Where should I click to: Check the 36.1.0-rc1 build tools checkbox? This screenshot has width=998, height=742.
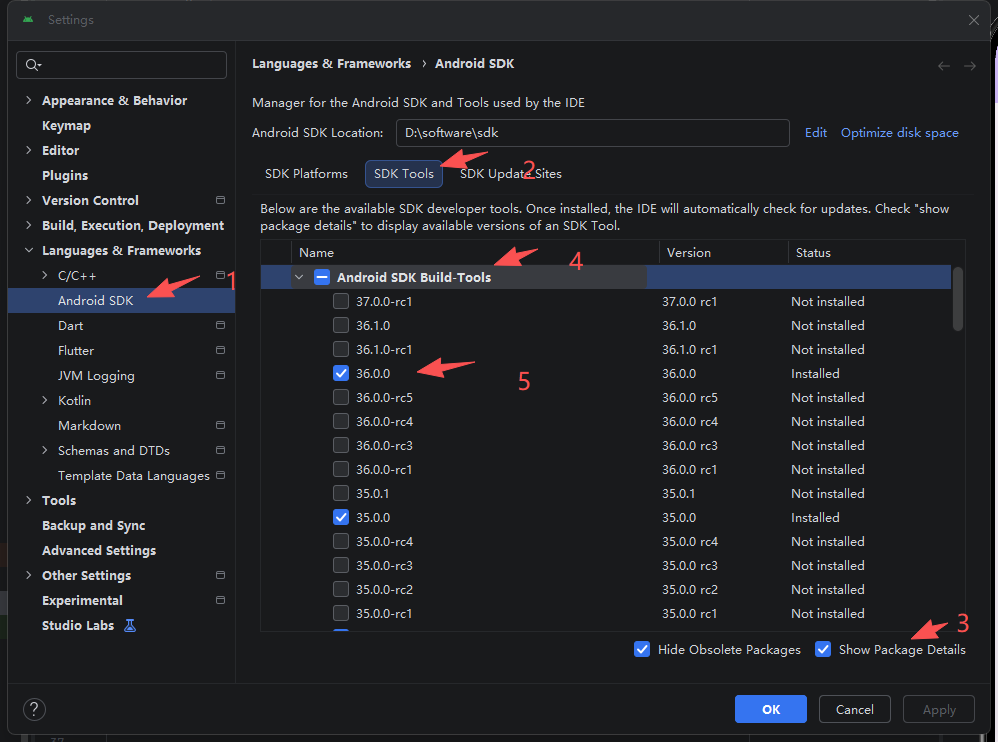click(341, 349)
